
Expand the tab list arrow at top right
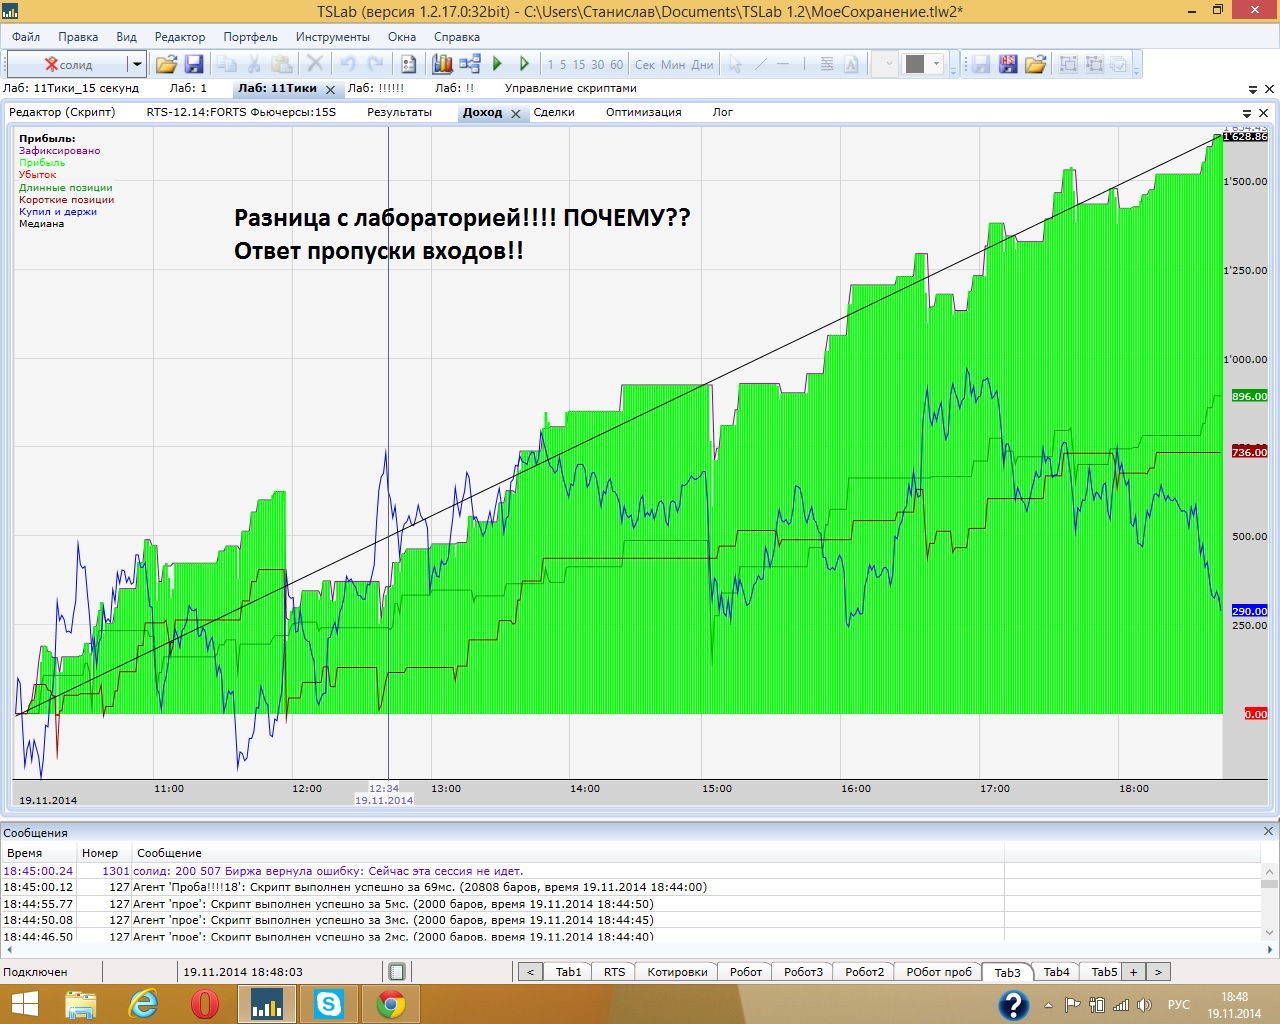[x=1253, y=89]
